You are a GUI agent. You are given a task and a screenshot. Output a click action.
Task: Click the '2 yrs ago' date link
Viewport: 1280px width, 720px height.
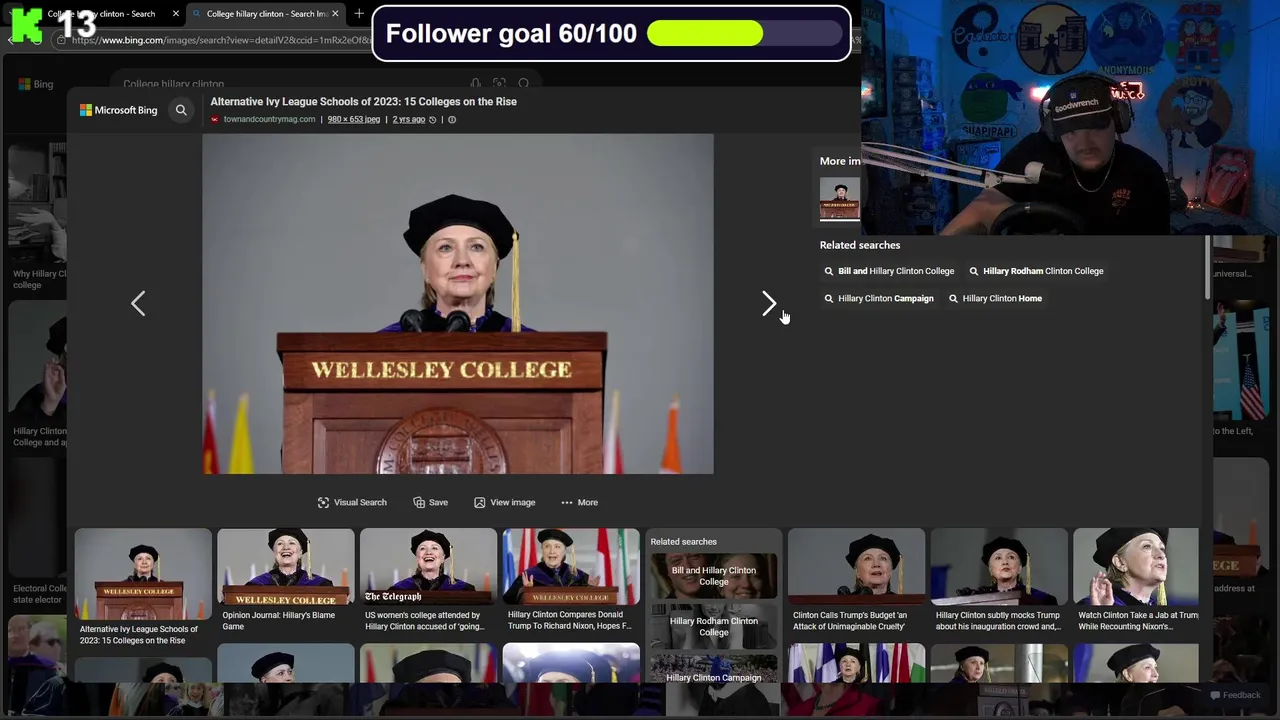(408, 119)
